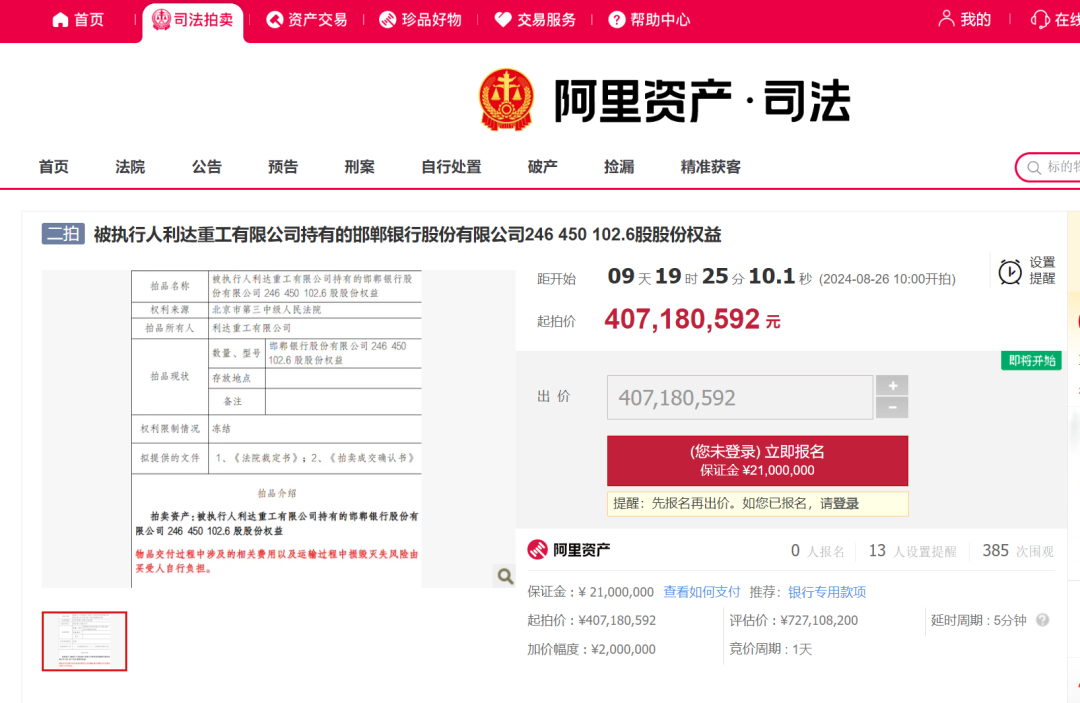Select the 公告 navigation item
This screenshot has width=1080, height=703.
click(207, 167)
